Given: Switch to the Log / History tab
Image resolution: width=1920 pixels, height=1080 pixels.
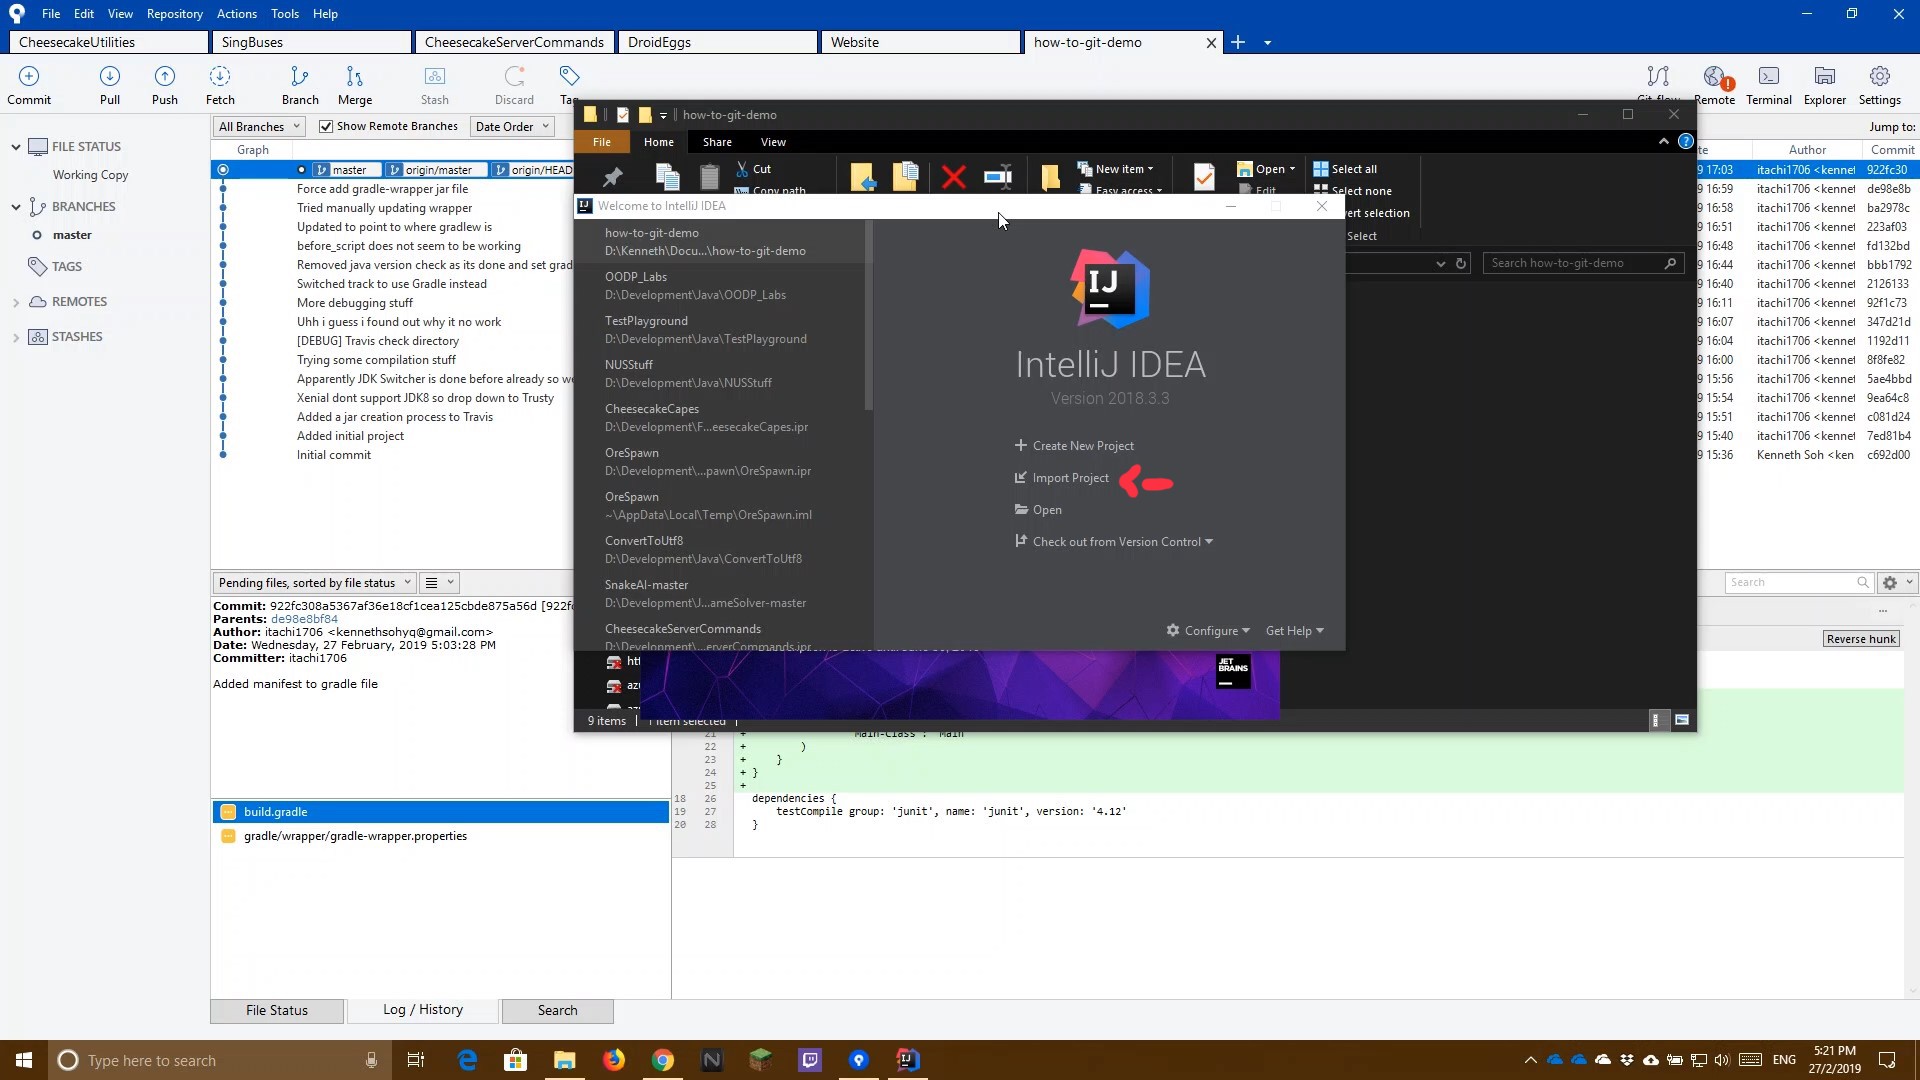Looking at the screenshot, I should 422,1010.
